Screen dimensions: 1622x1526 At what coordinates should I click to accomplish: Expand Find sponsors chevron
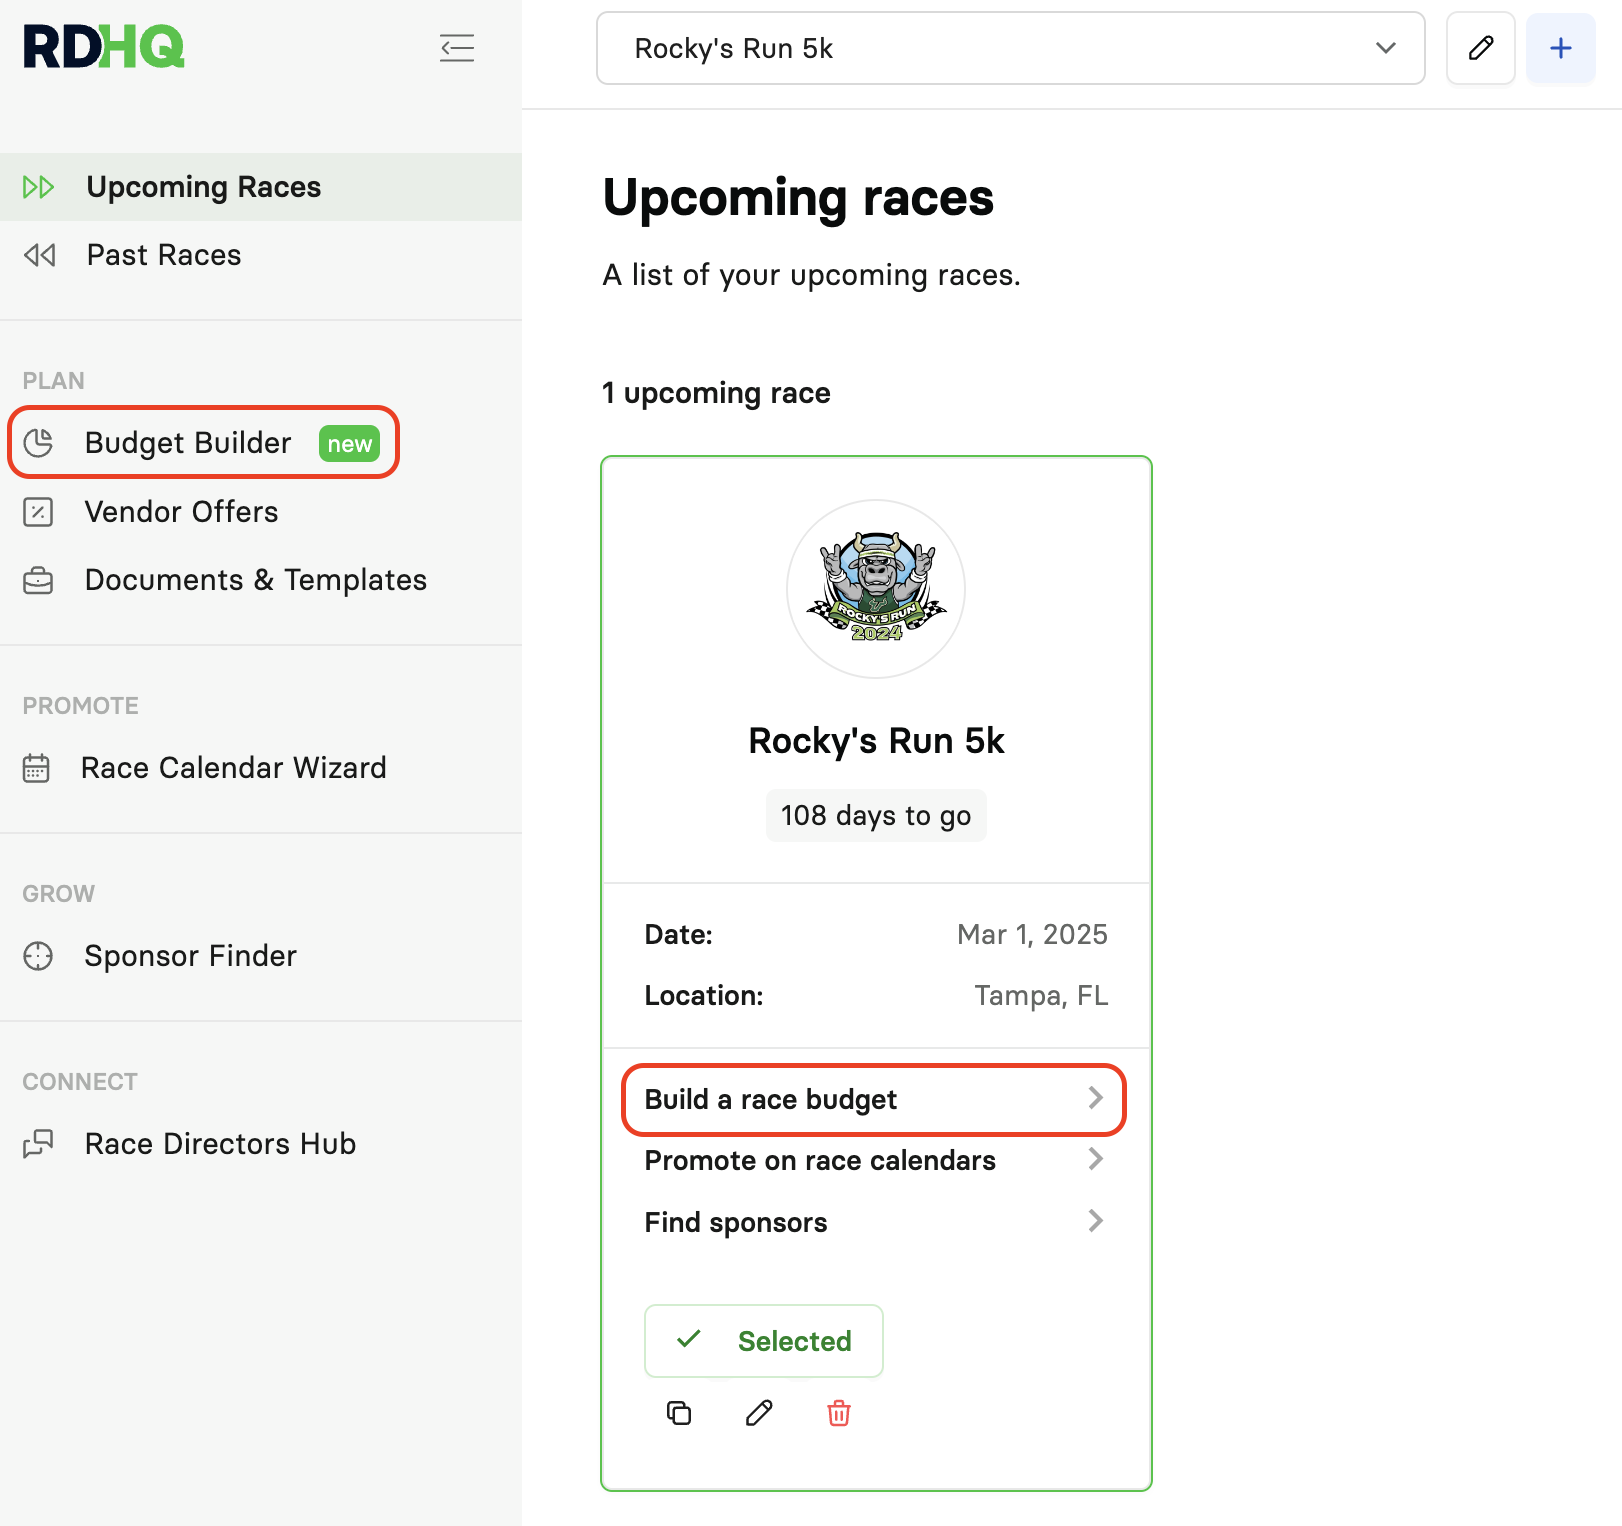click(1095, 1221)
